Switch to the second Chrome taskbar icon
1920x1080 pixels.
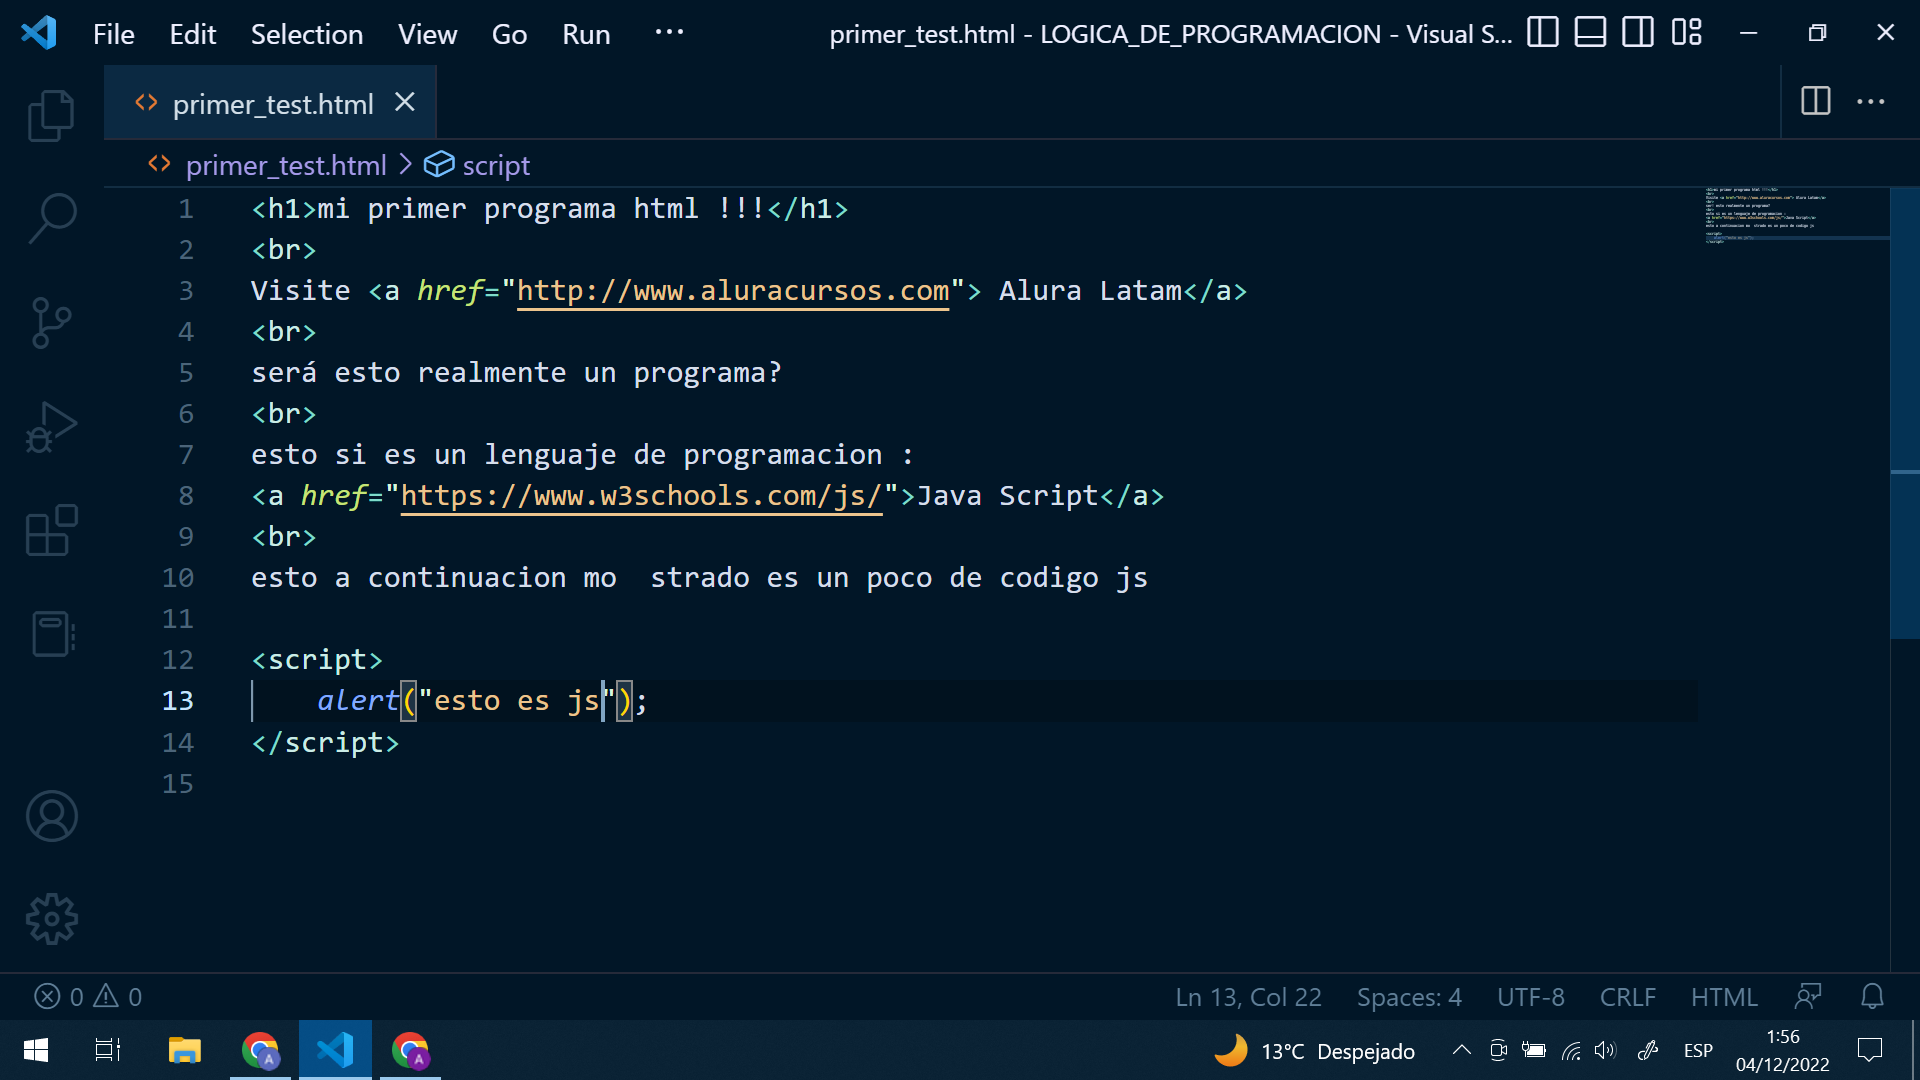point(410,1050)
